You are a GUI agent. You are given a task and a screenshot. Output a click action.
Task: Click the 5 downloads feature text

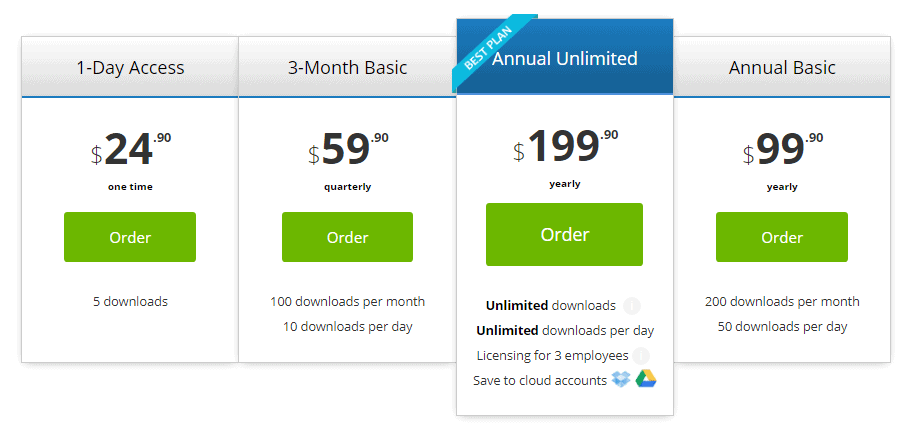[130, 302]
